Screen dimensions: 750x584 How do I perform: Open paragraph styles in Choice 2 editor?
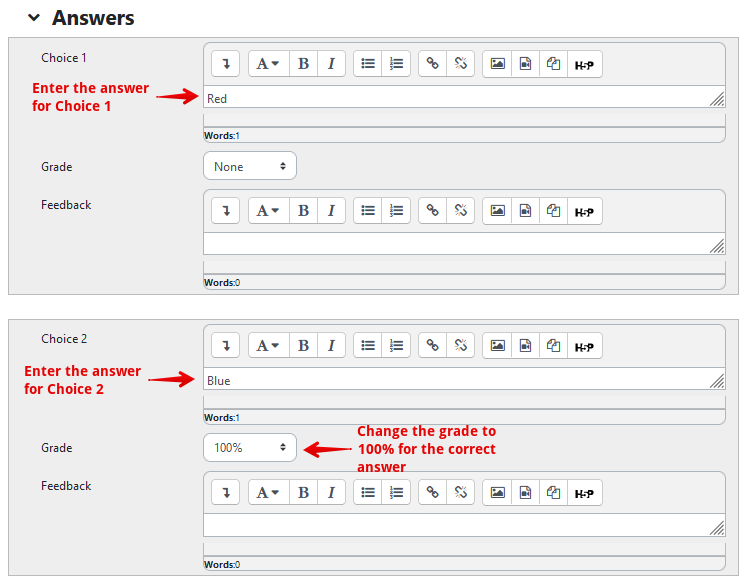coord(269,345)
